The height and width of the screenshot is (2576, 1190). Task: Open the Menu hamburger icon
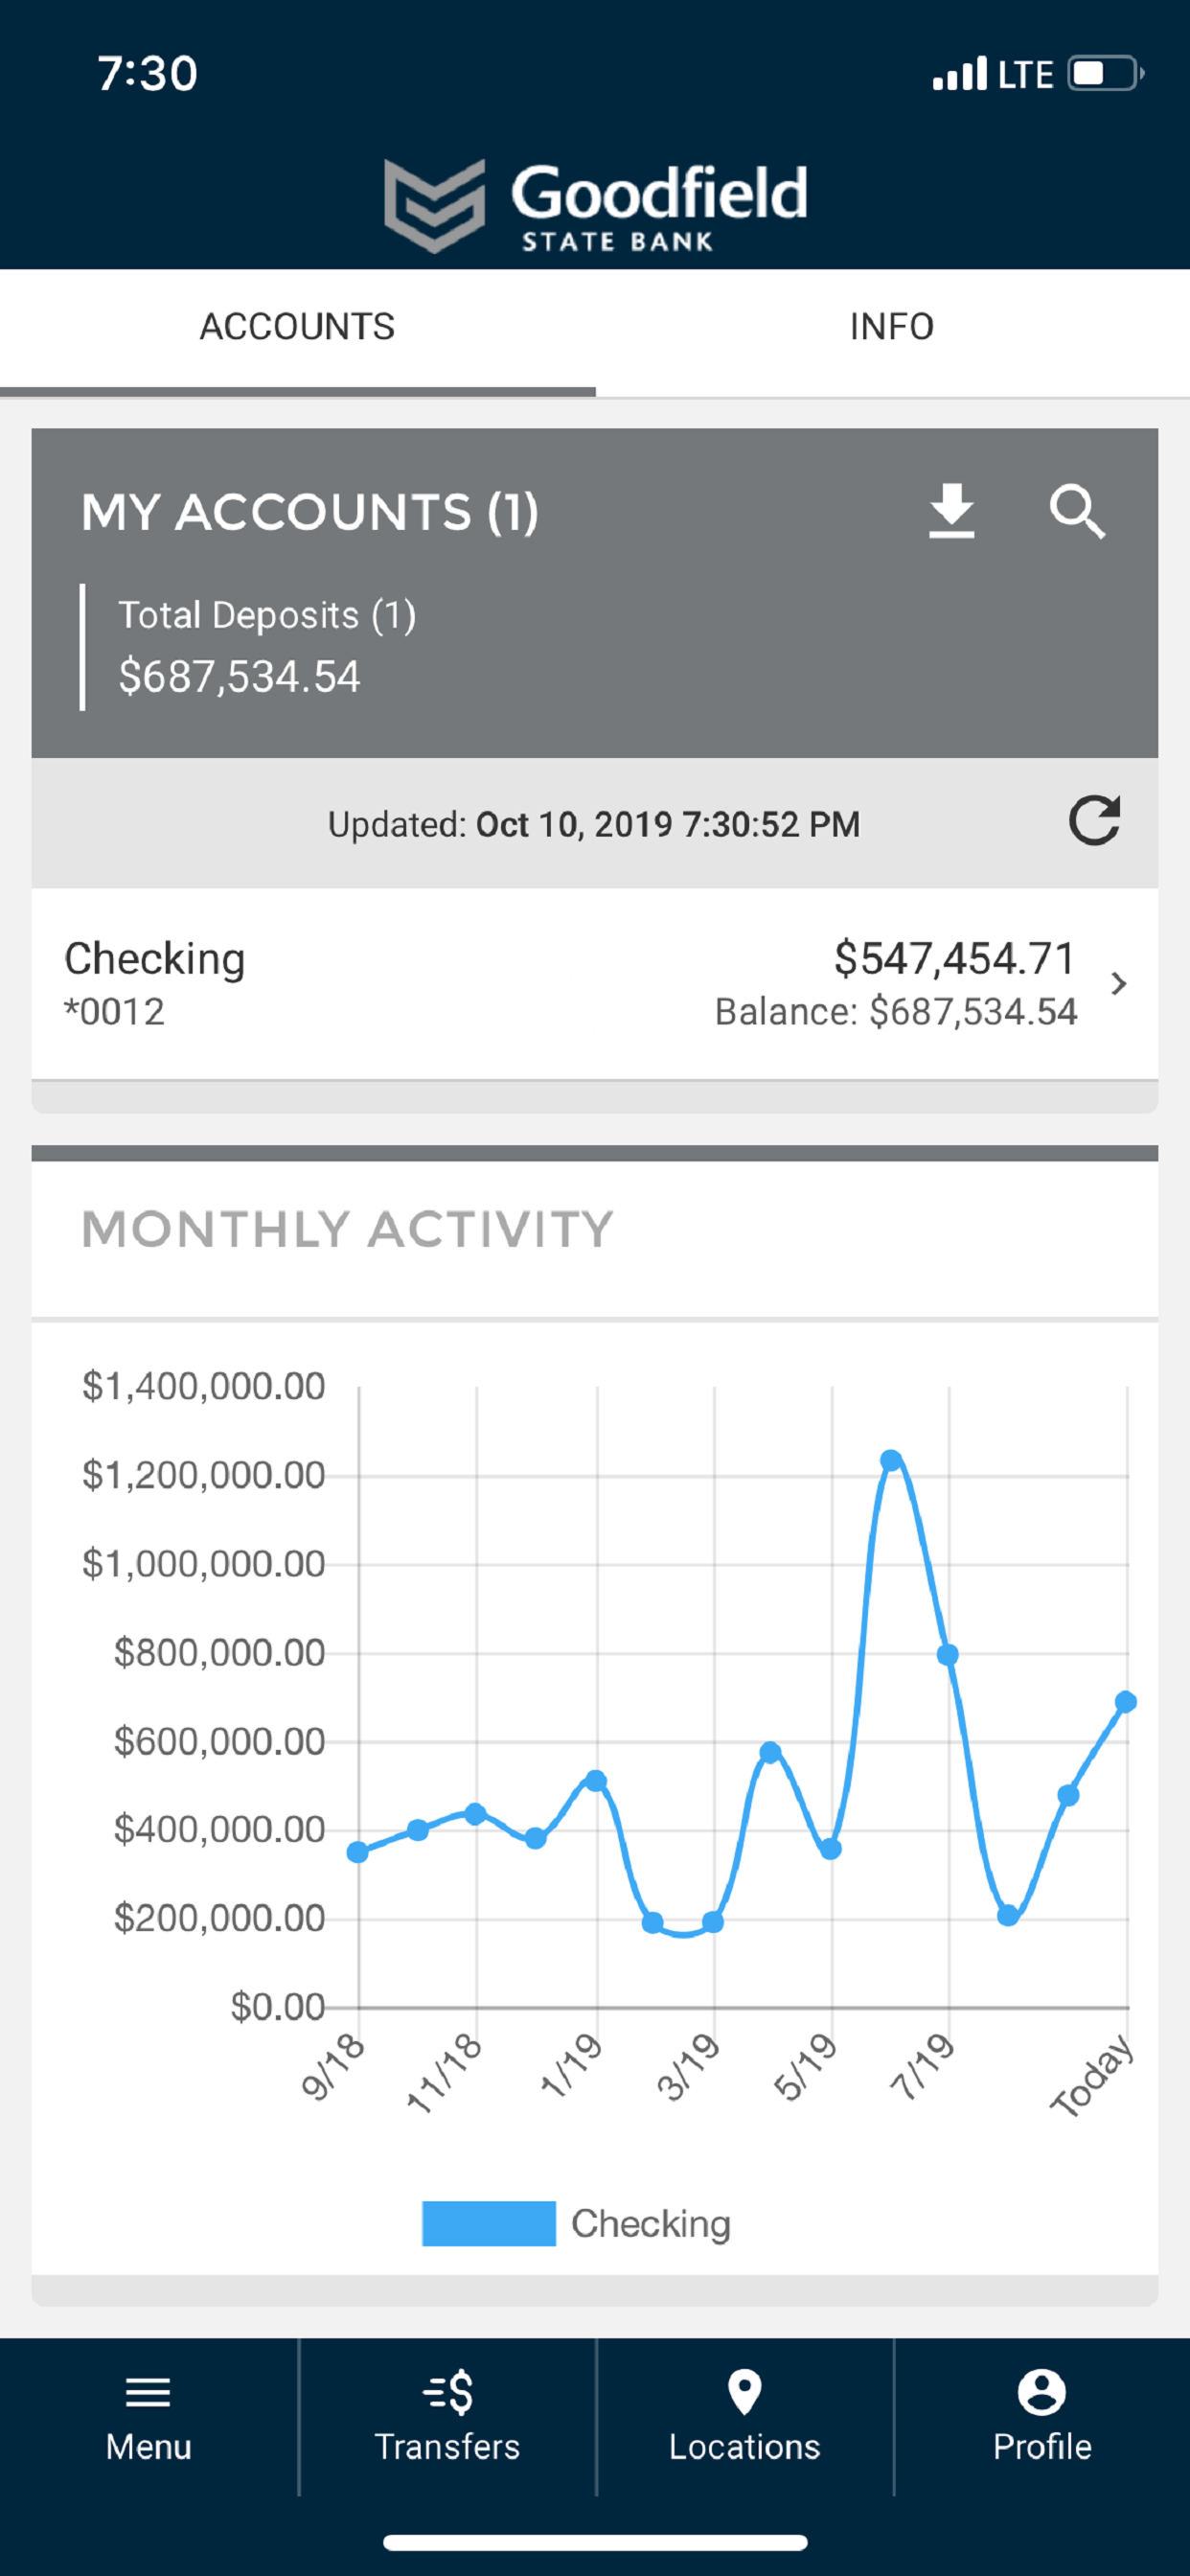148,2392
